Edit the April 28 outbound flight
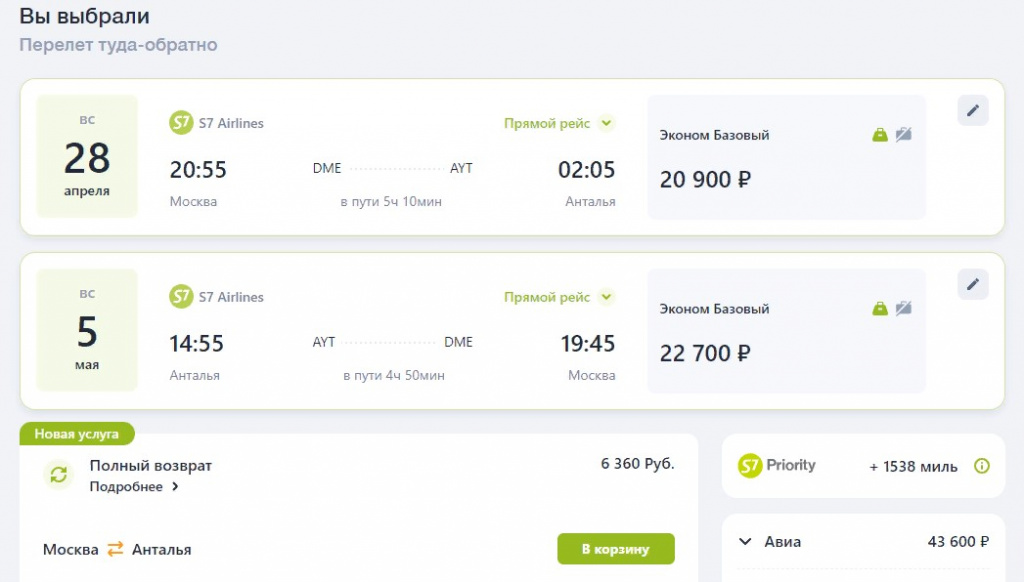This screenshot has width=1024, height=582. (x=972, y=110)
